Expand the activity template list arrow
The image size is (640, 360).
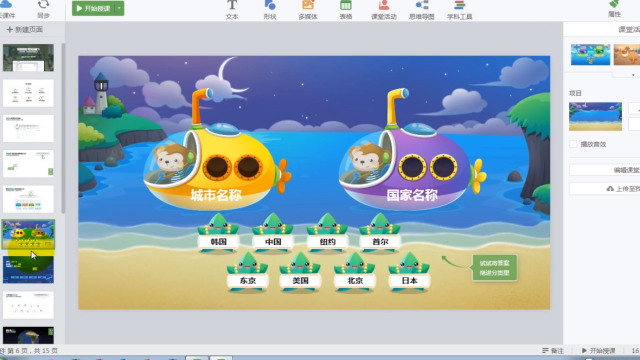tap(633, 75)
